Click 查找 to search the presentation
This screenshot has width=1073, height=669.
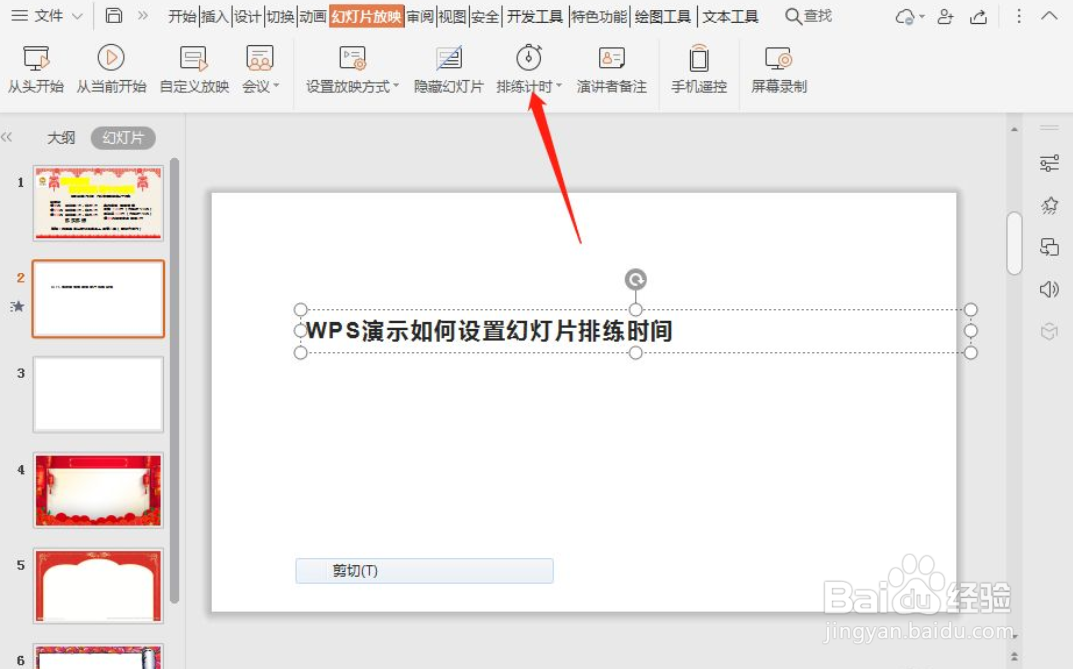(808, 16)
